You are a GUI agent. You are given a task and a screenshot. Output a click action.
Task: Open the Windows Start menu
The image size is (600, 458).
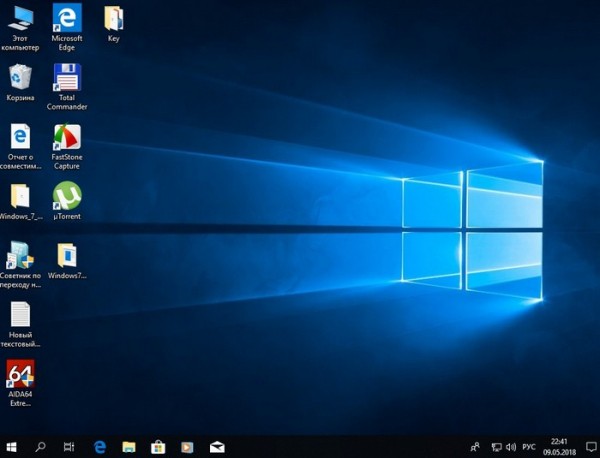(x=11, y=447)
